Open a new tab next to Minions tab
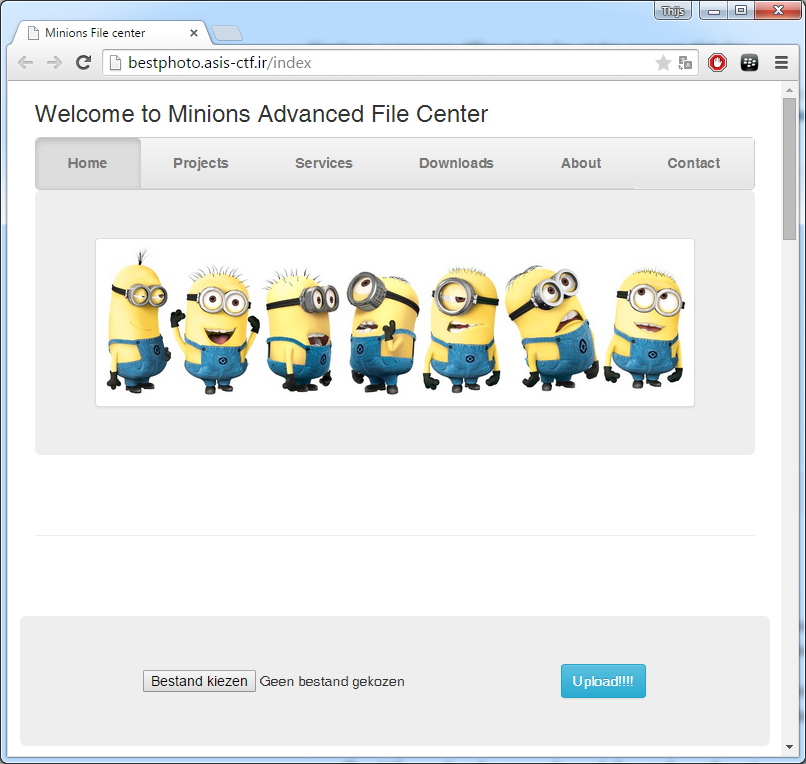Screen dimensions: 806x764 pyautogui.click(x=227, y=33)
